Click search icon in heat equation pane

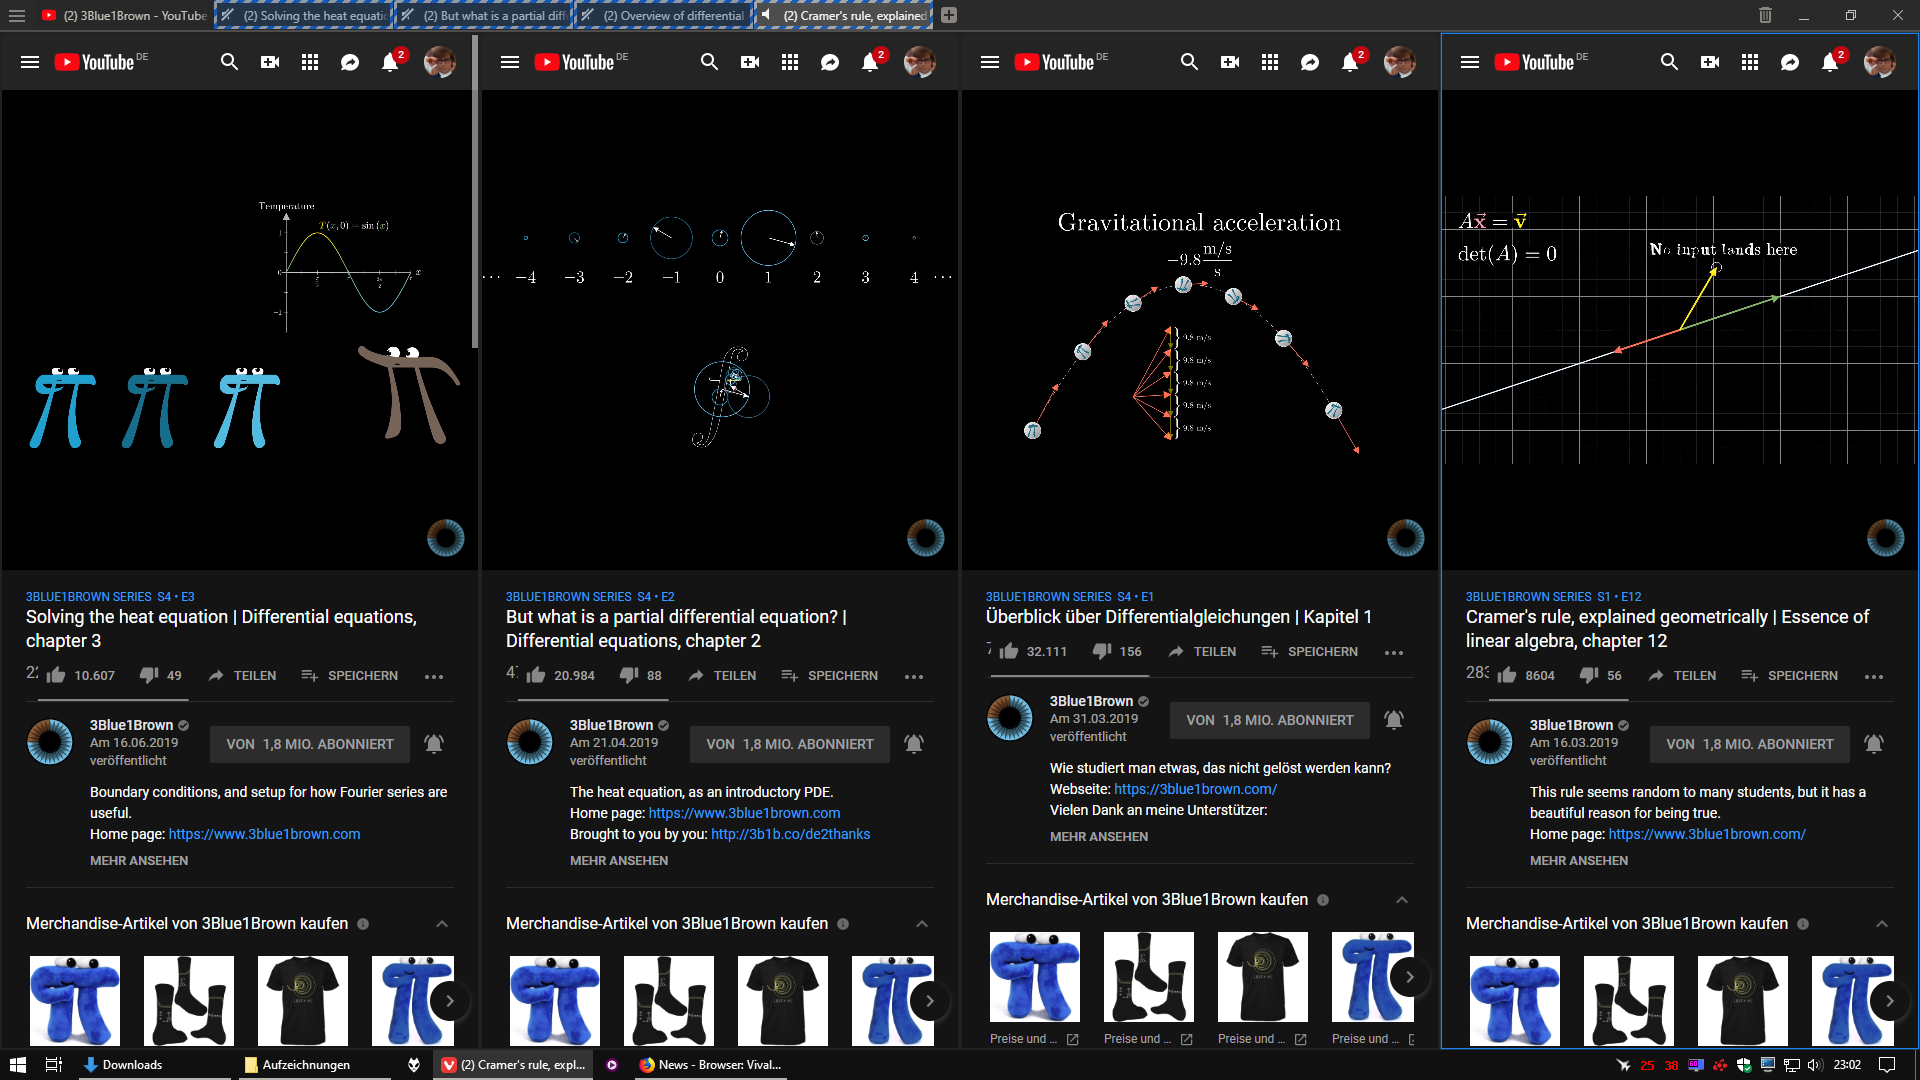(229, 62)
